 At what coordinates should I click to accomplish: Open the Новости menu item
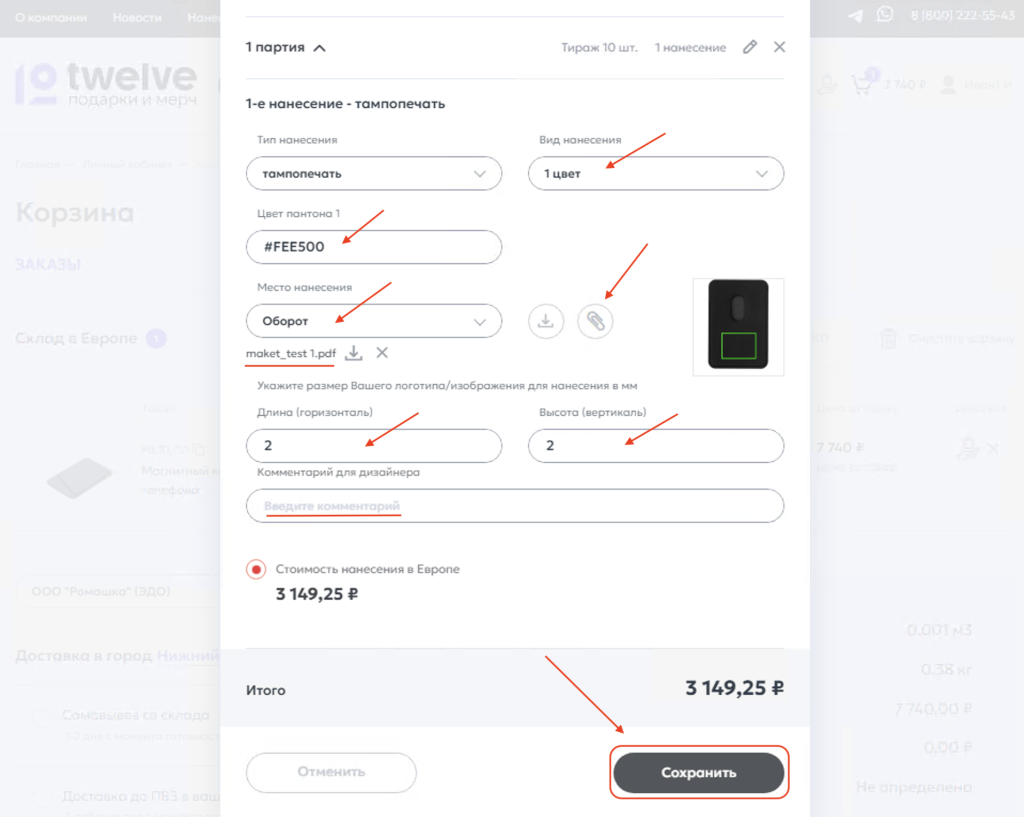click(x=137, y=18)
